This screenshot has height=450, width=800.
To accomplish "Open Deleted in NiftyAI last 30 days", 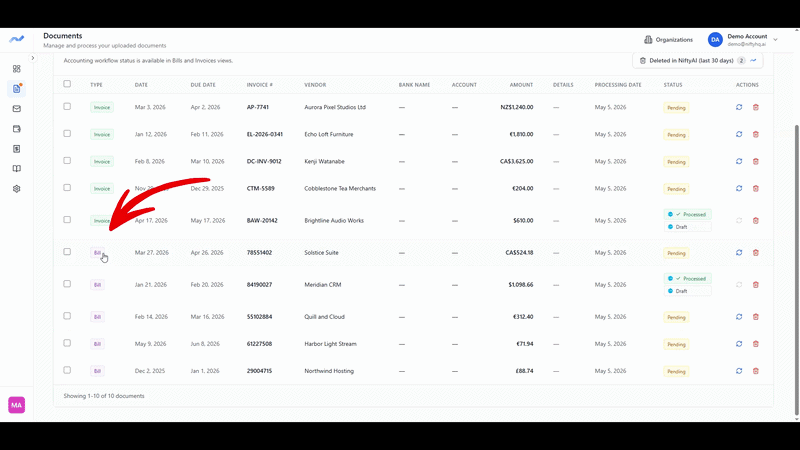I will [697, 61].
